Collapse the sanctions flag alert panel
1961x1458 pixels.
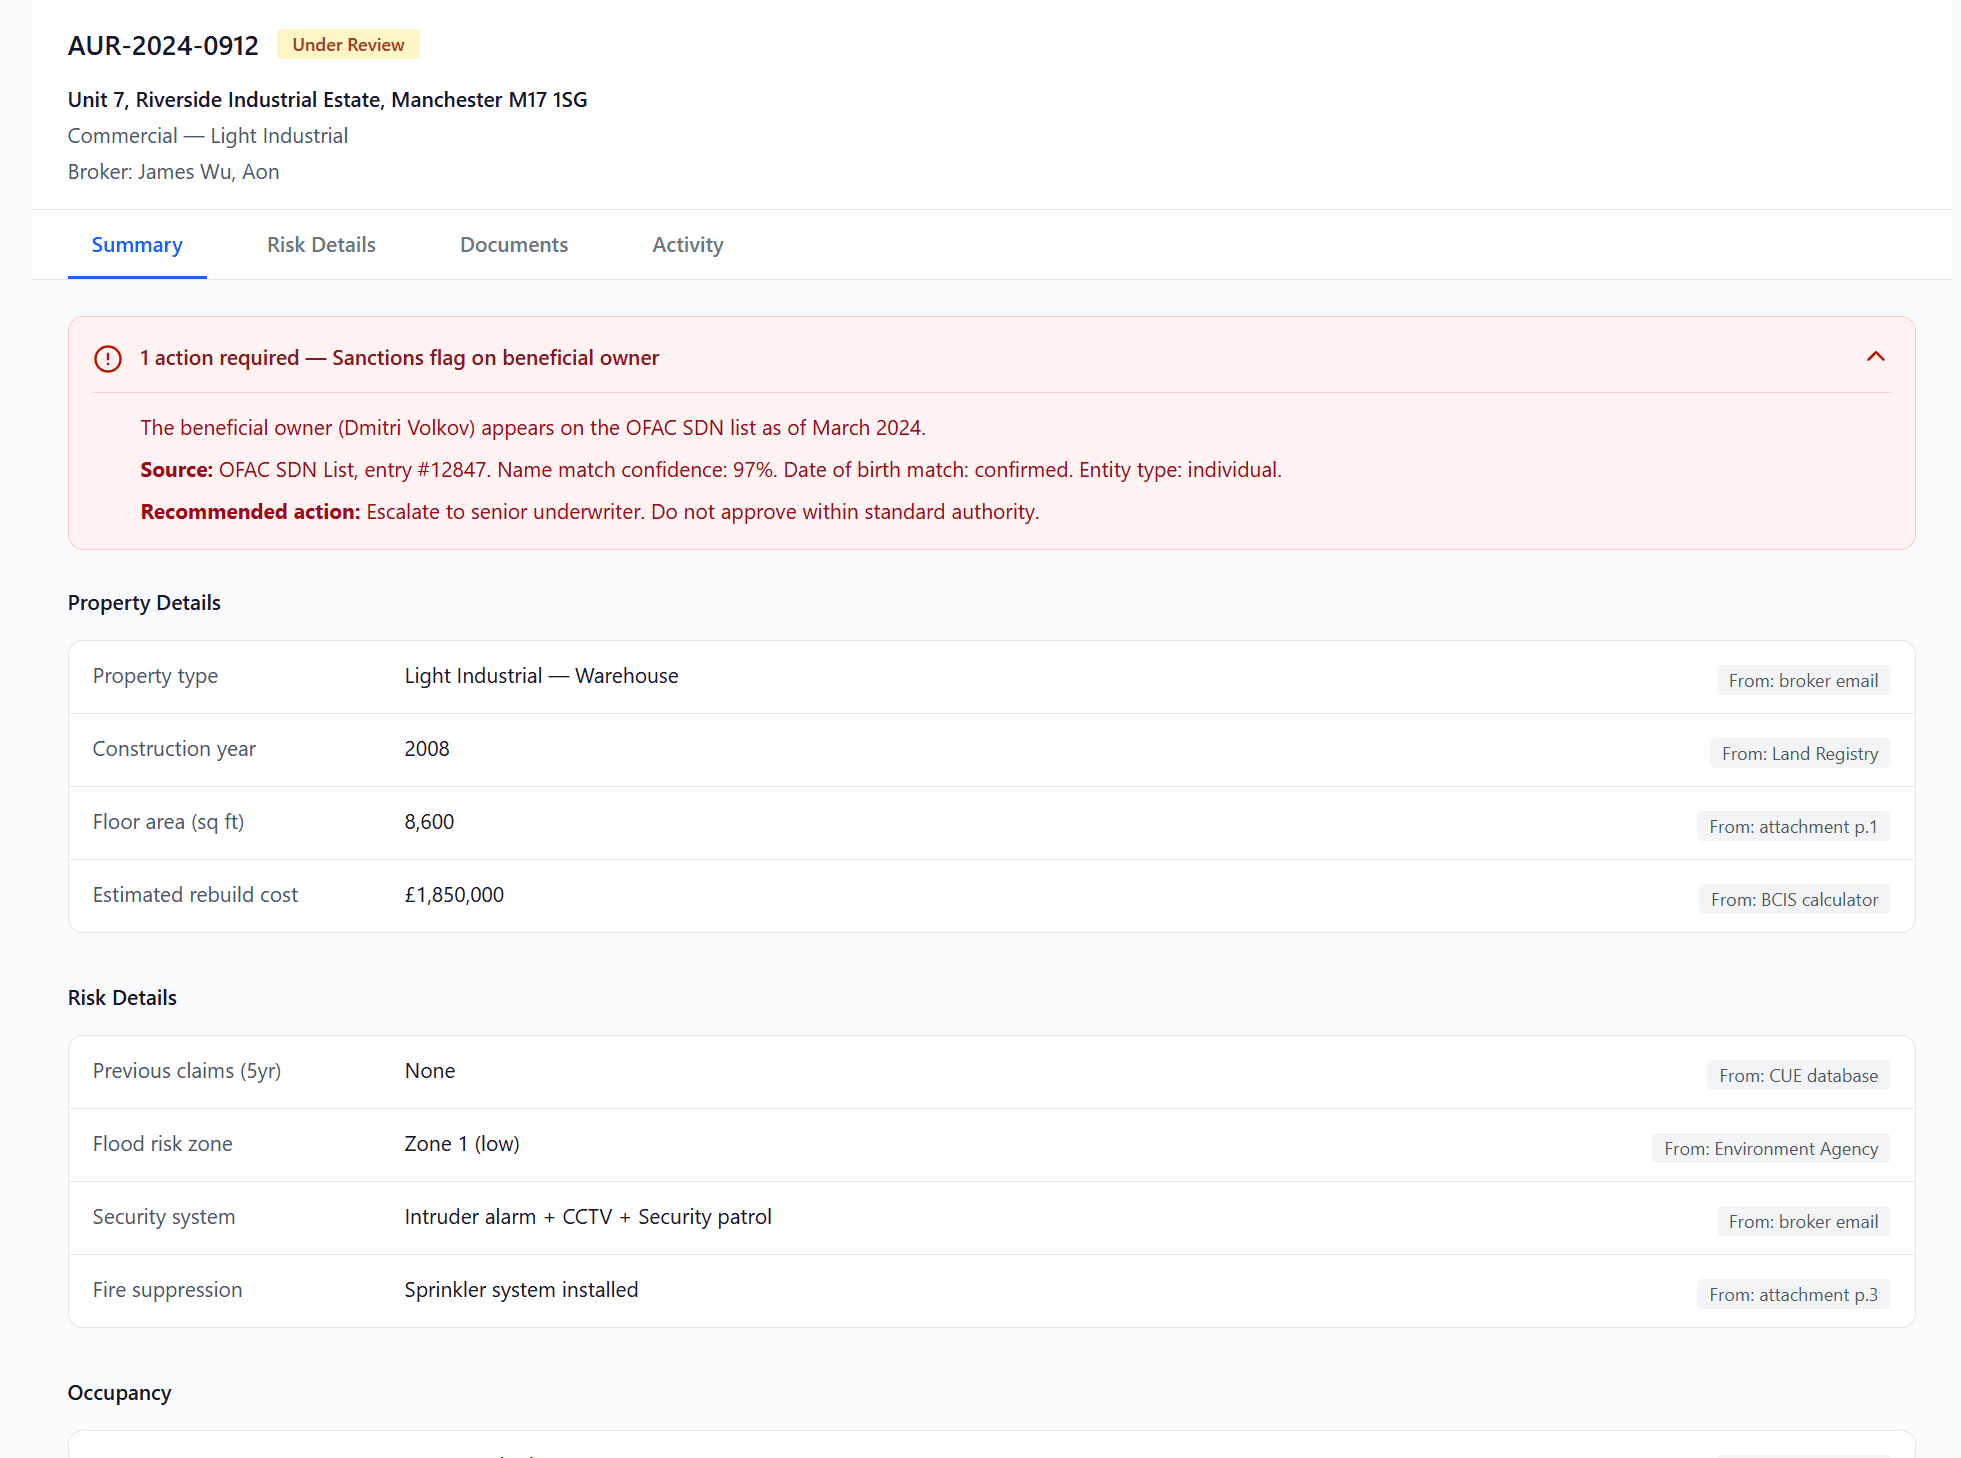click(1875, 357)
